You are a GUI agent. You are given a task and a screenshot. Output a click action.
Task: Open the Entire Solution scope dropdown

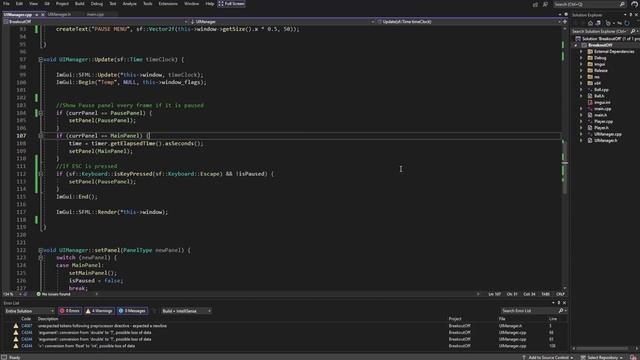(29, 311)
